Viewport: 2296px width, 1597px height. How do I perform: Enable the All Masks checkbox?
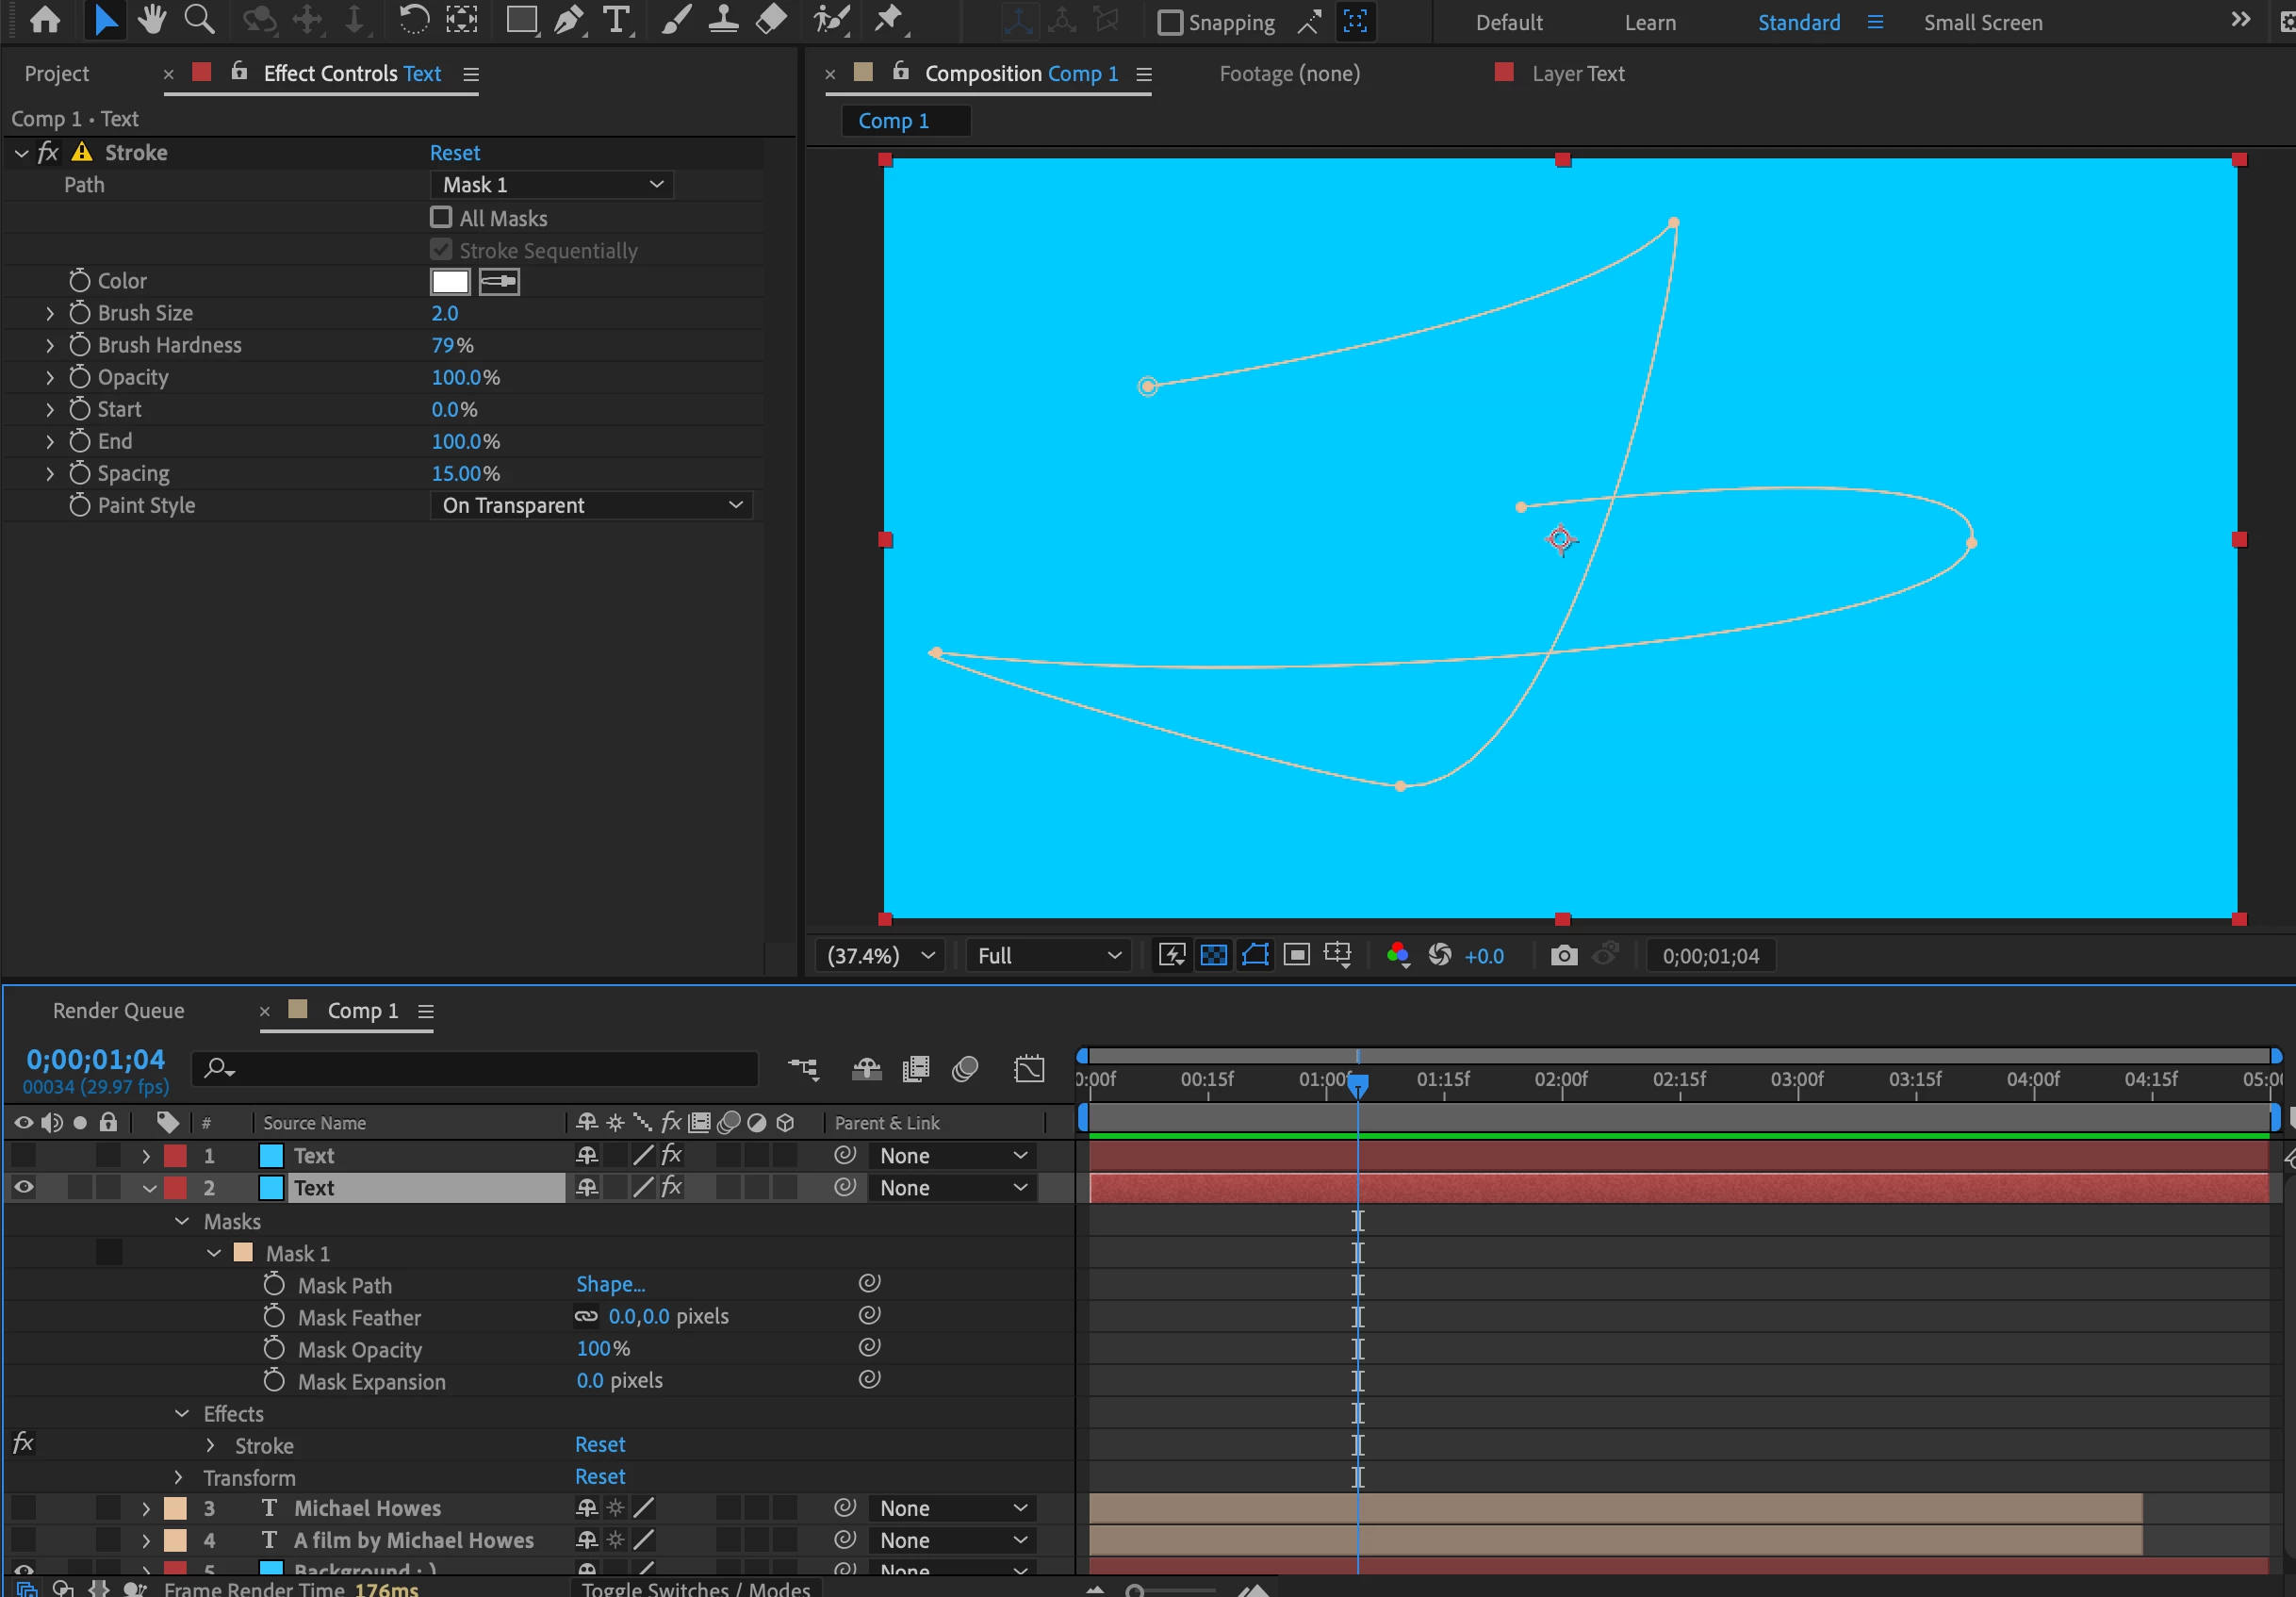[441, 218]
